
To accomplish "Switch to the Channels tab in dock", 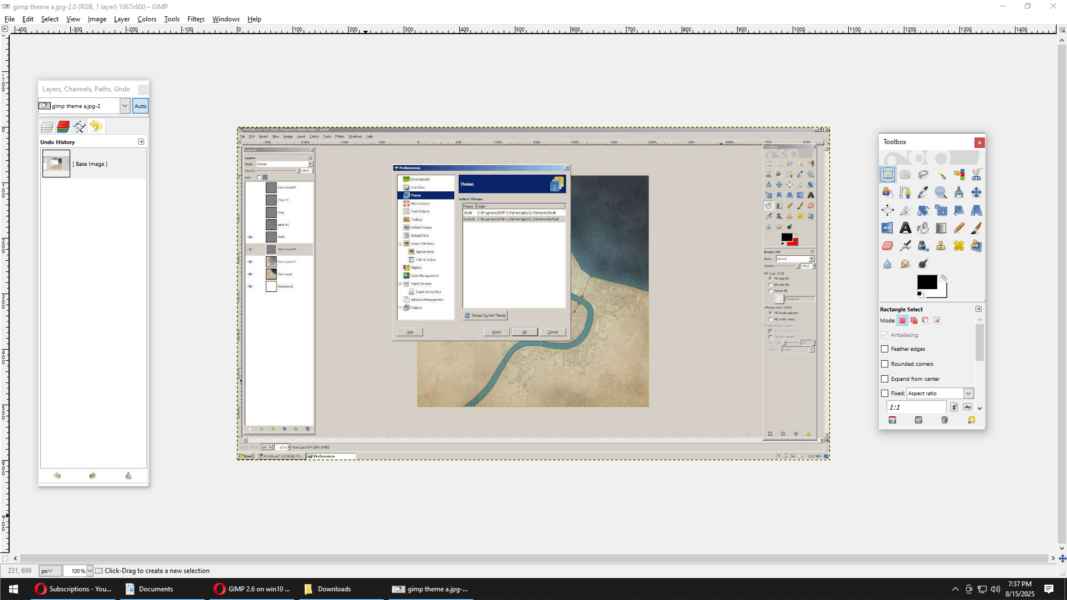I will (x=63, y=127).
